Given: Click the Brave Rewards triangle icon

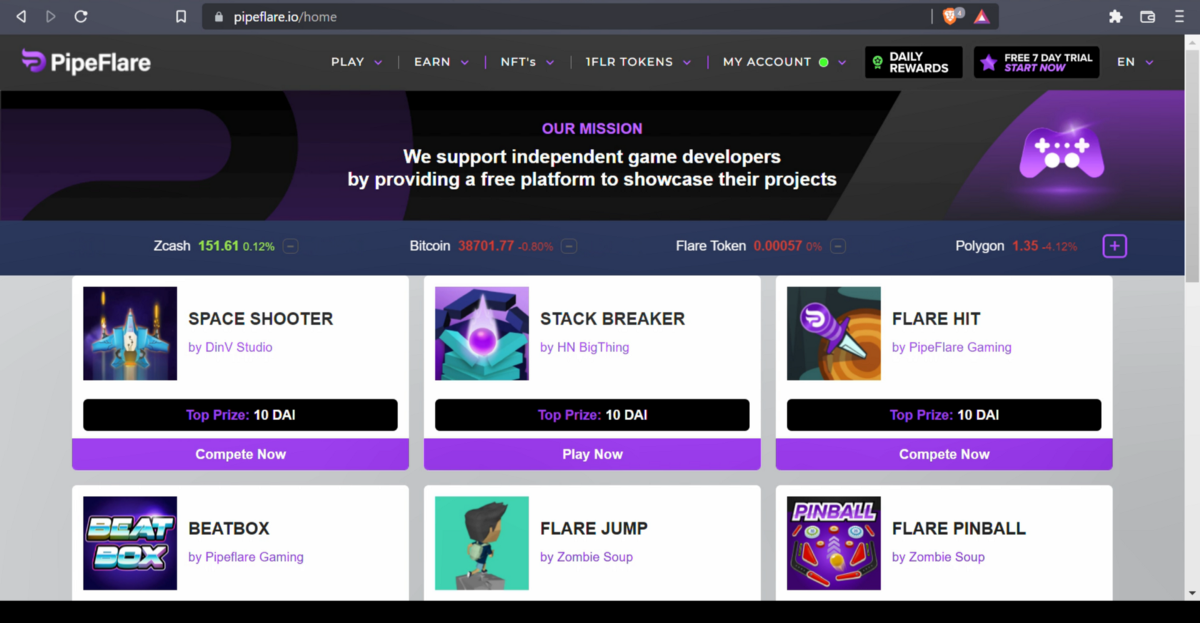Looking at the screenshot, I should (x=982, y=16).
